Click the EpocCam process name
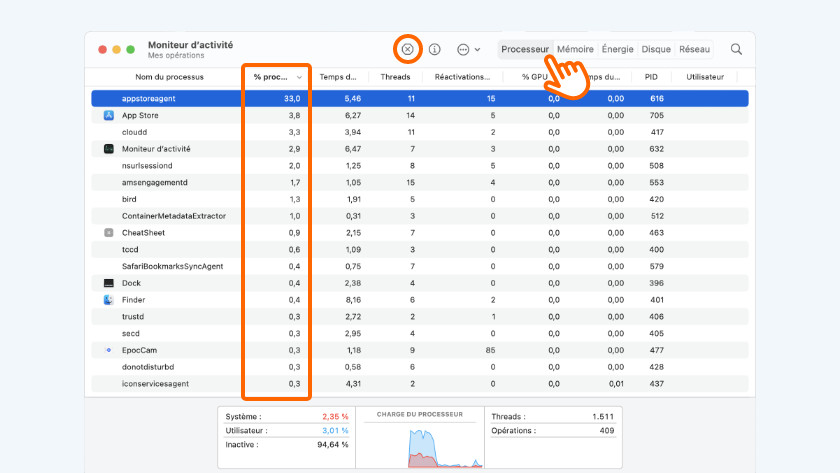Image resolution: width=840 pixels, height=473 pixels. 139,350
